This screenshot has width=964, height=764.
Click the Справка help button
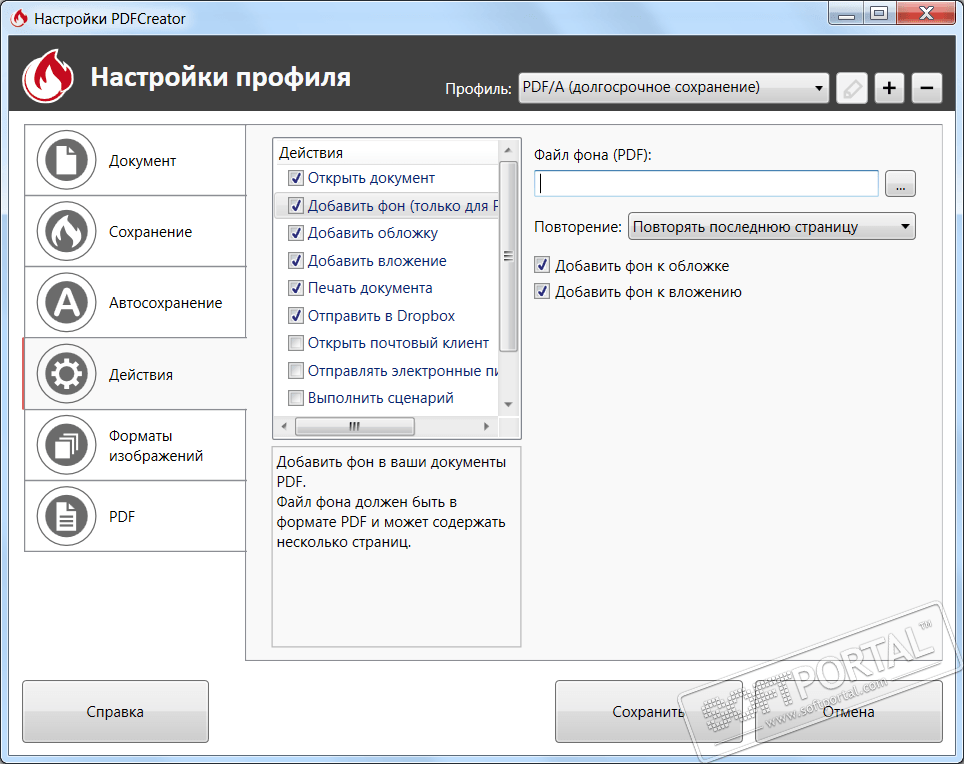[116, 712]
